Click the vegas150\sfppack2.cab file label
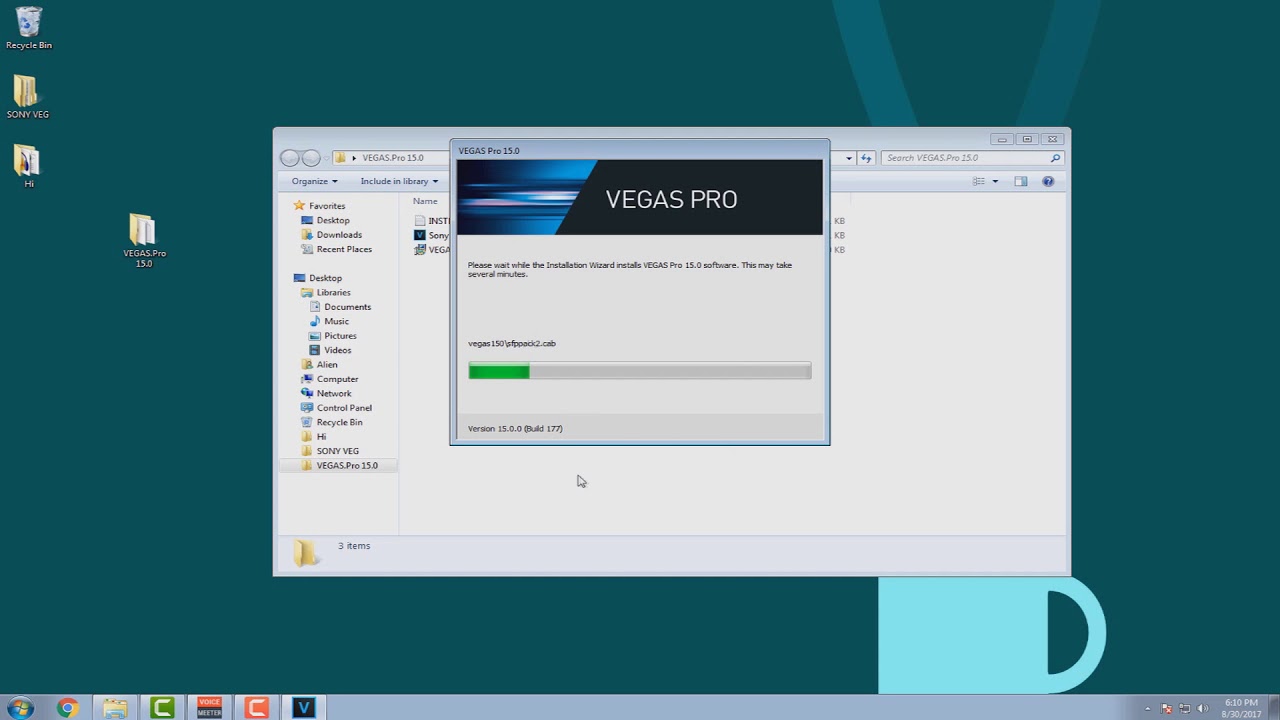 (512, 343)
